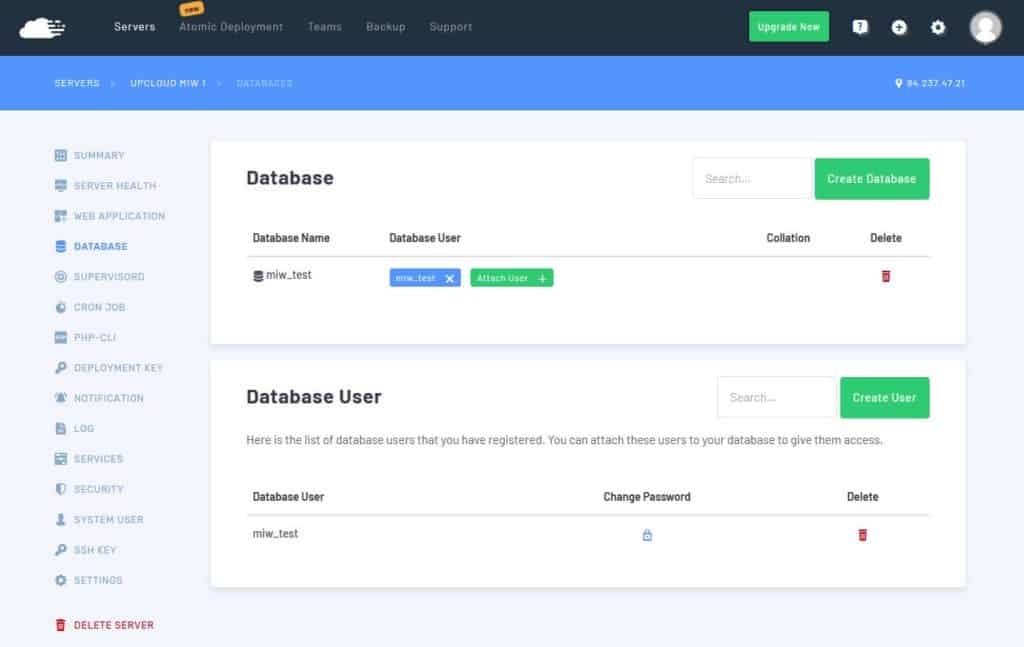Click the location pin beside the IP address
Screen dimensions: 1024x647
click(x=899, y=83)
